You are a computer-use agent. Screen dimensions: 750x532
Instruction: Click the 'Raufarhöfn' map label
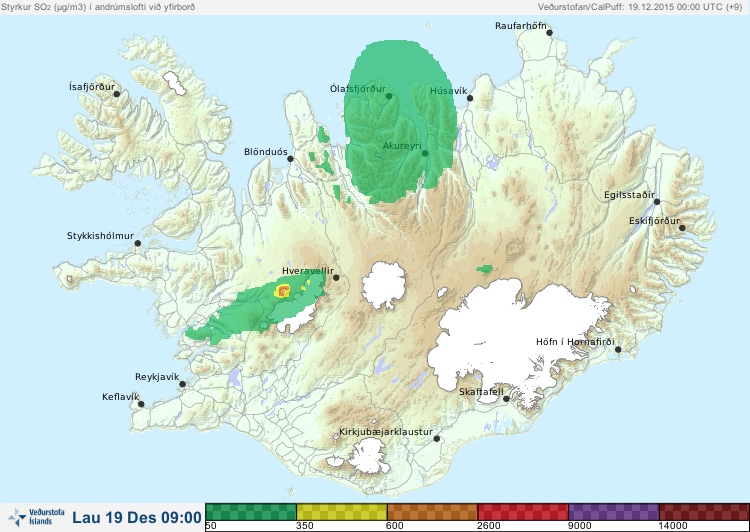tap(520, 26)
